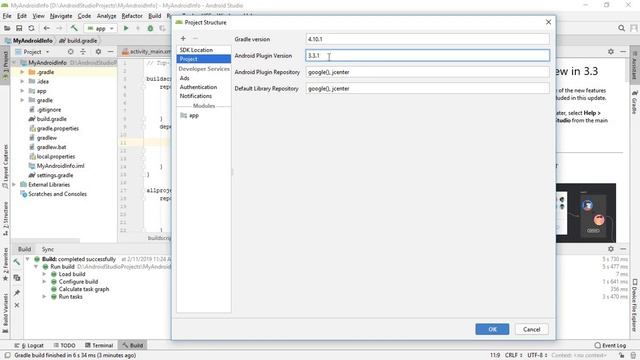Click Collapse All icon in Project panel
This screenshot has height=360, width=640.
83,52
